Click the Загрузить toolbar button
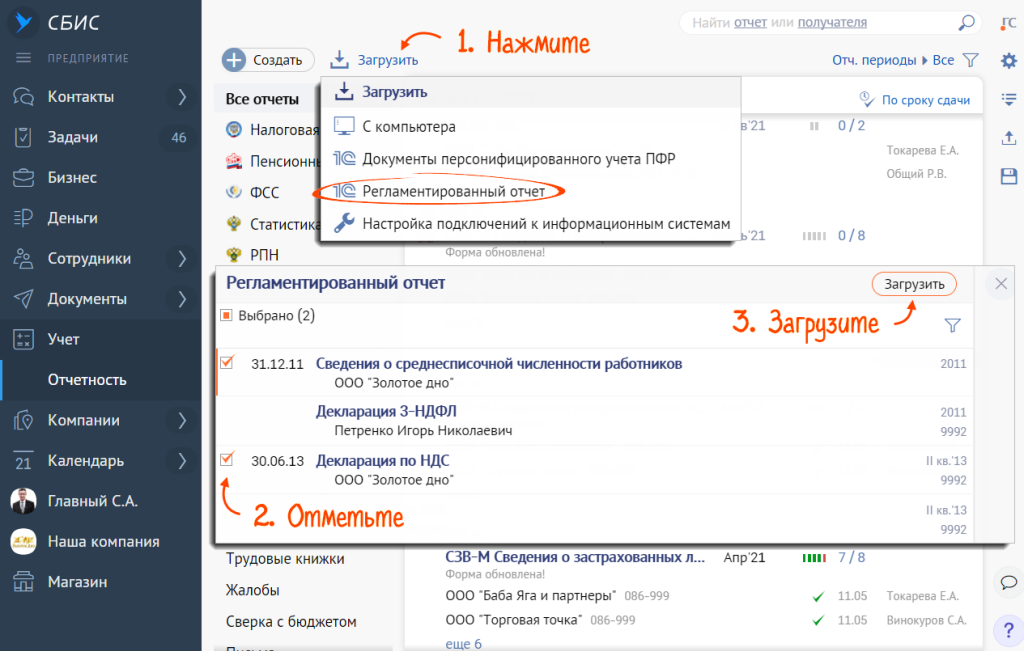The image size is (1024, 651). 374,60
